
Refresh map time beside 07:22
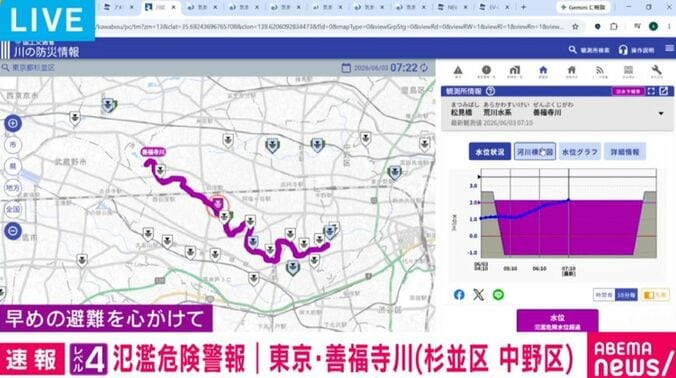point(424,68)
